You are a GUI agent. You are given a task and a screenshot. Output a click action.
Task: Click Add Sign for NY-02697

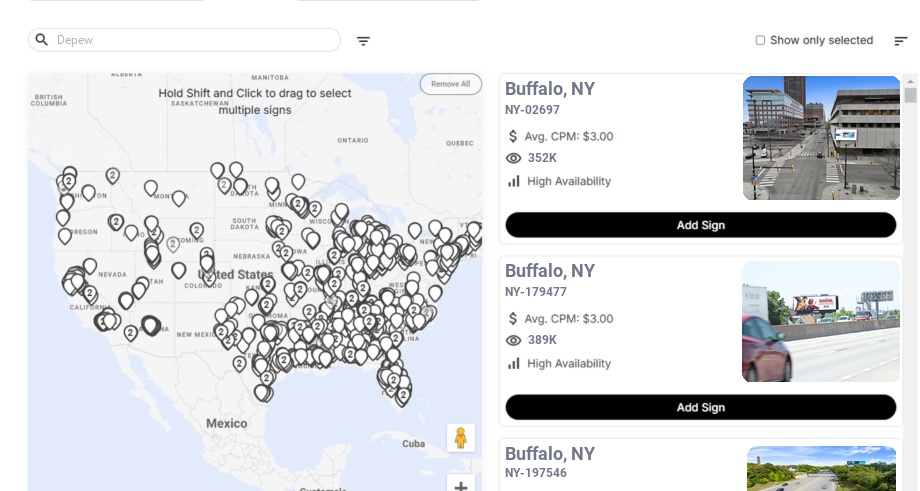pos(700,225)
